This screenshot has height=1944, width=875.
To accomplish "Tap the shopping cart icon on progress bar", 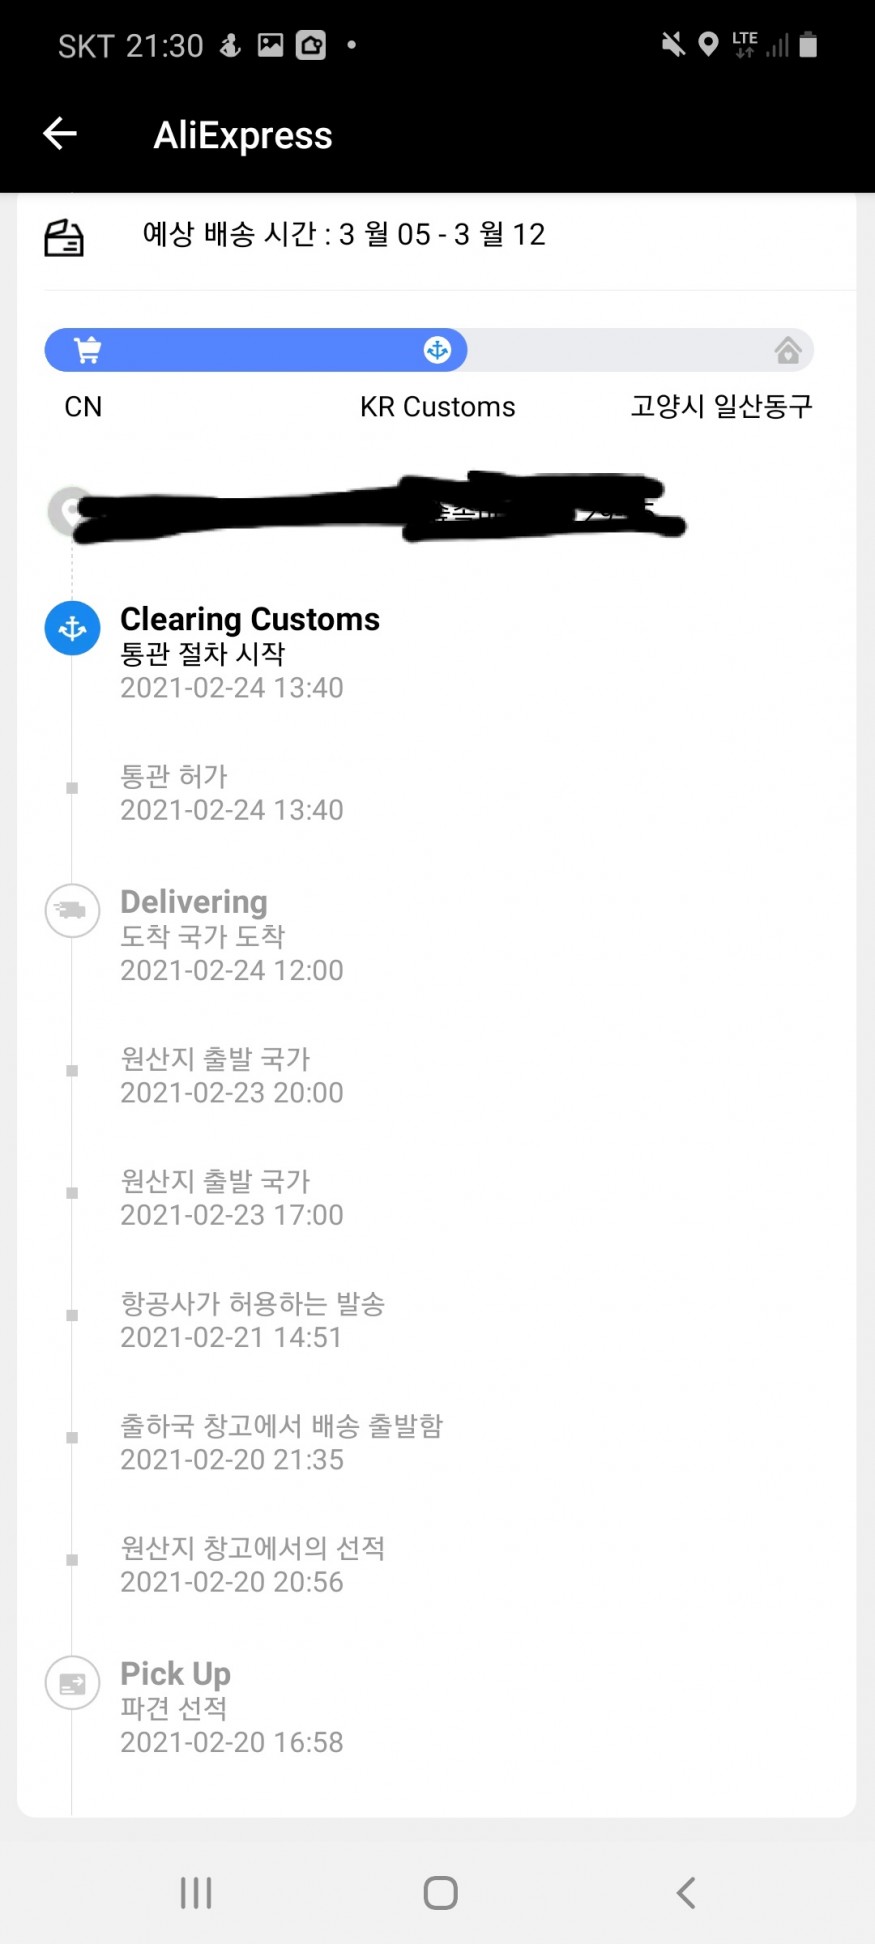I will point(88,350).
